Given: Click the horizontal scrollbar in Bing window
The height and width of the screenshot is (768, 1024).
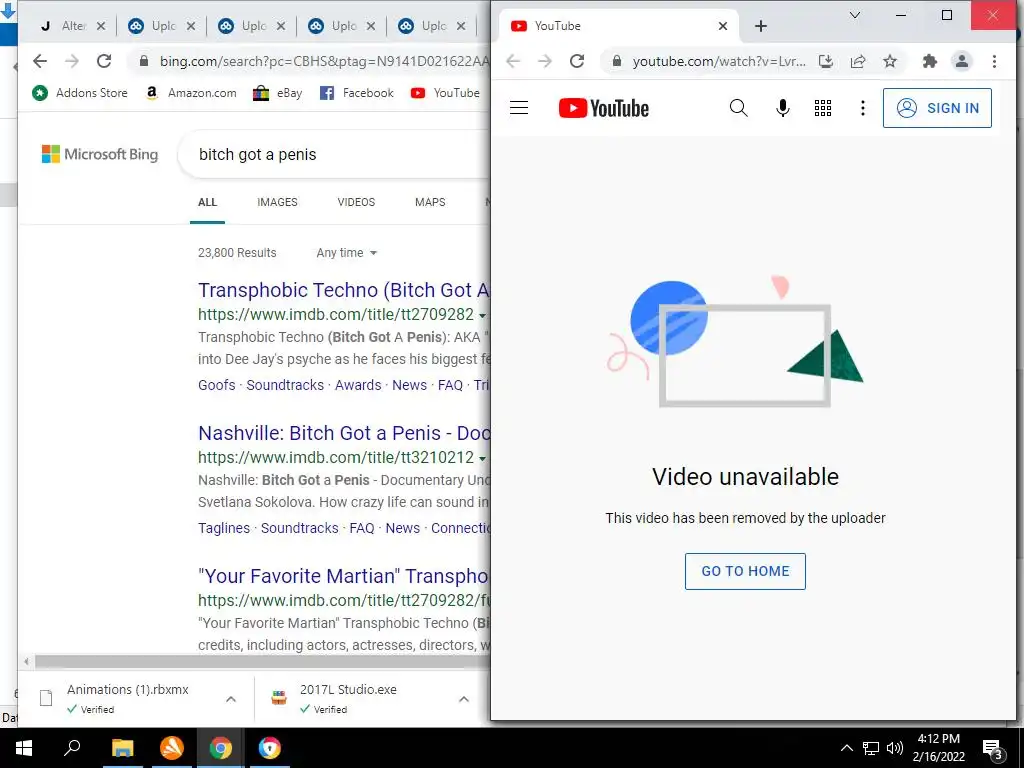Looking at the screenshot, I should [x=261, y=662].
